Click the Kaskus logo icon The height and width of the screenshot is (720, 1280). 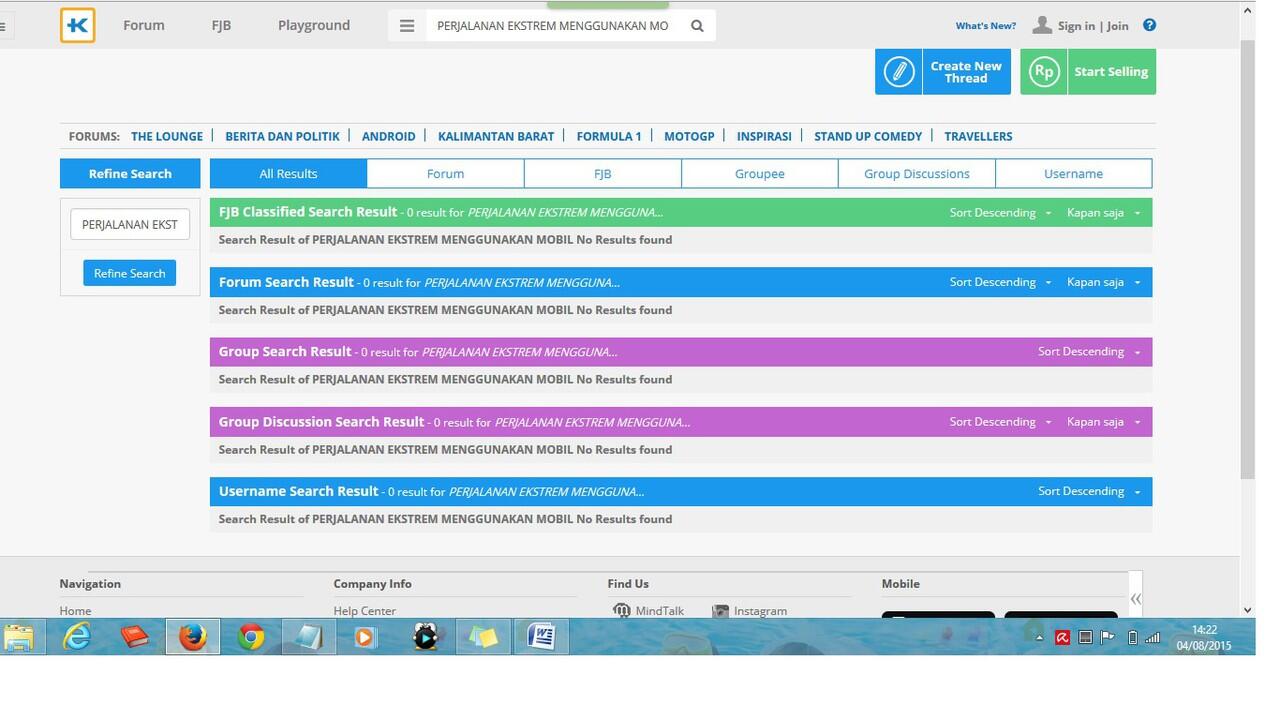pyautogui.click(x=77, y=25)
